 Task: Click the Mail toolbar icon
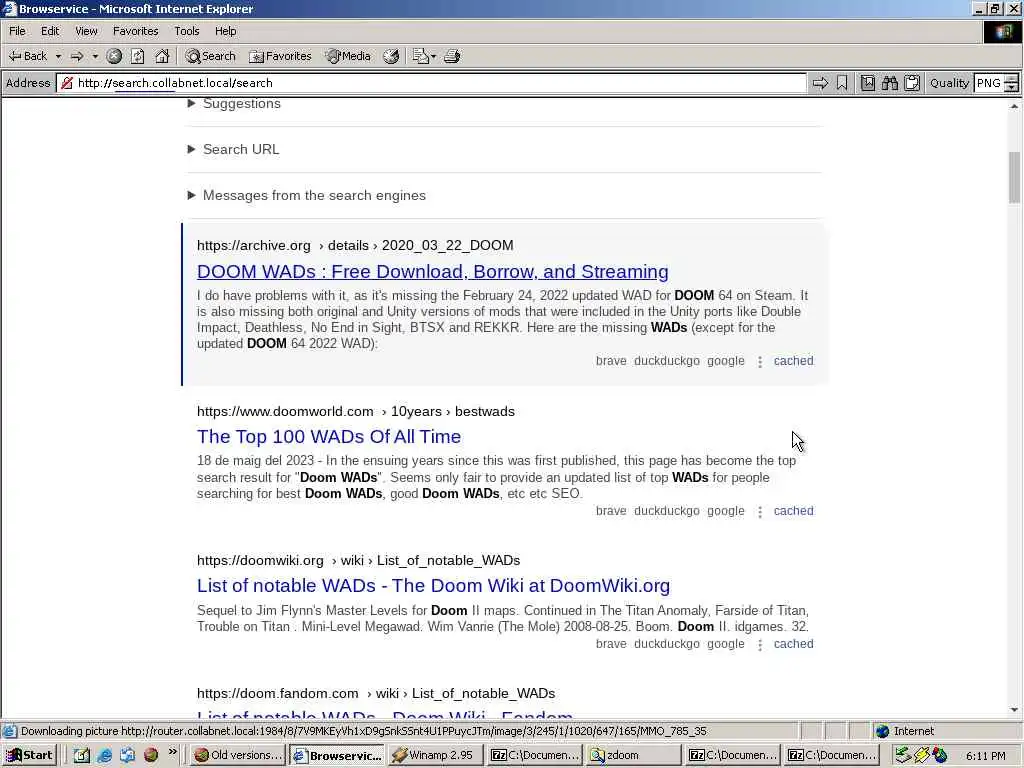tap(420, 56)
